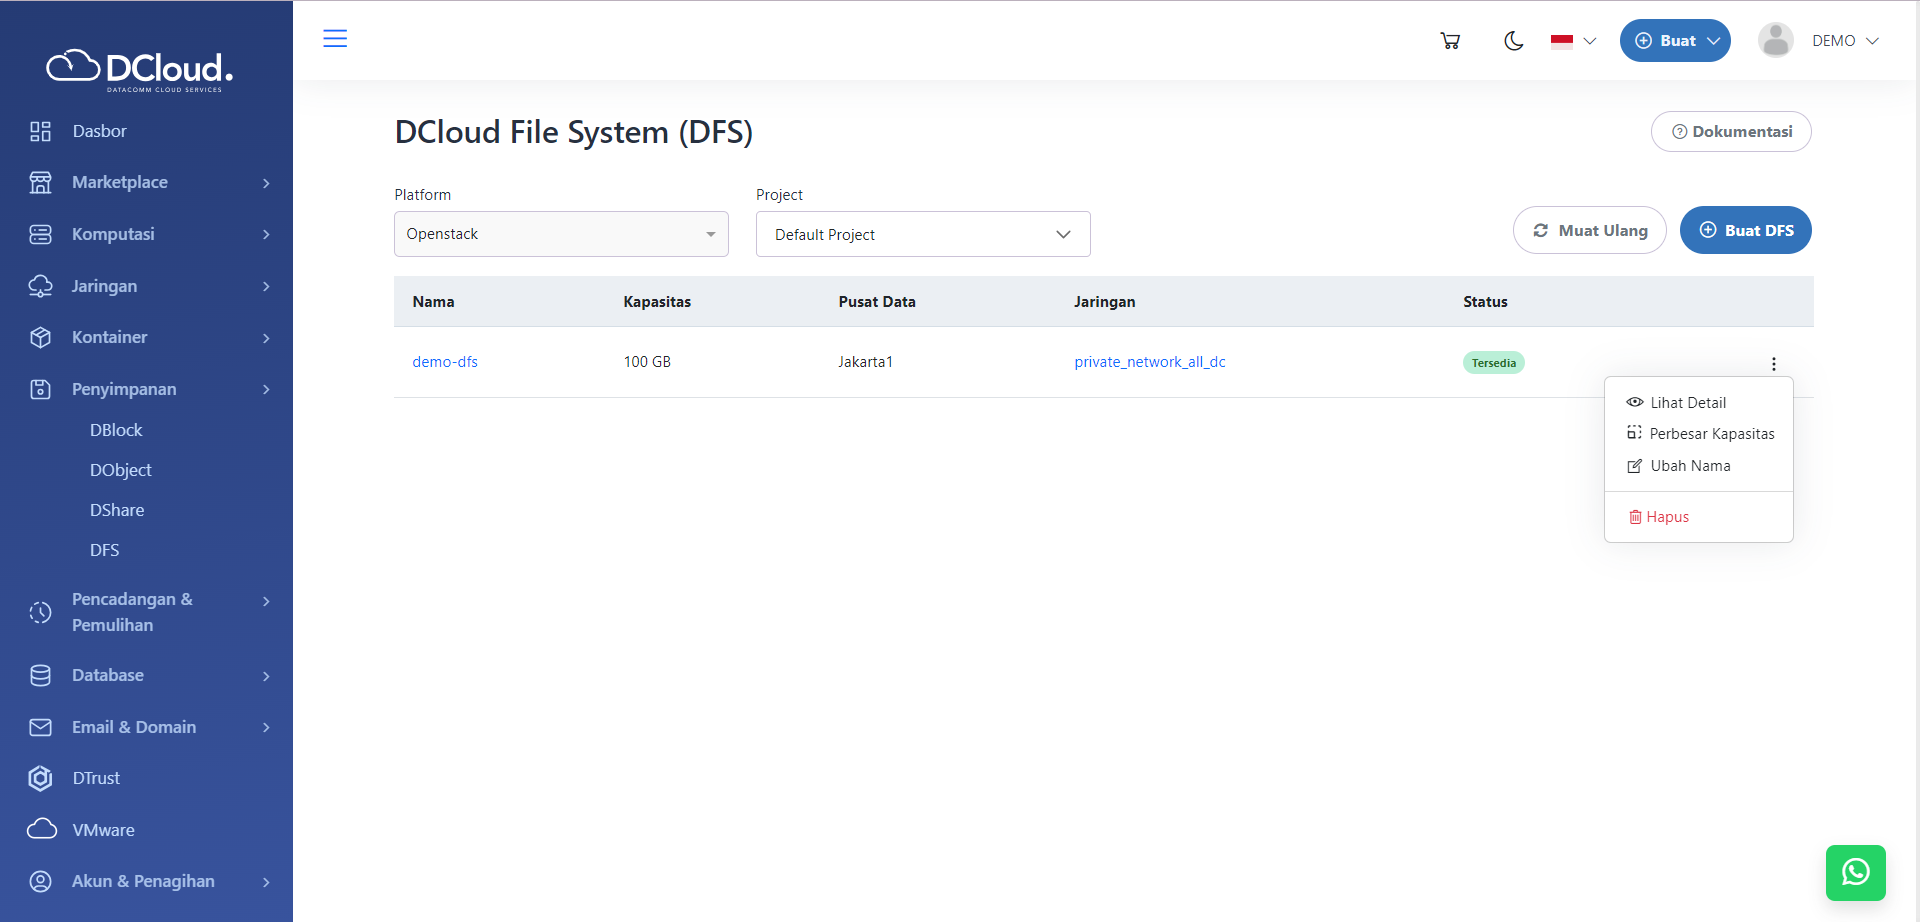Open the language flag dropdown
Screen dimensions: 1920x922
[1573, 41]
